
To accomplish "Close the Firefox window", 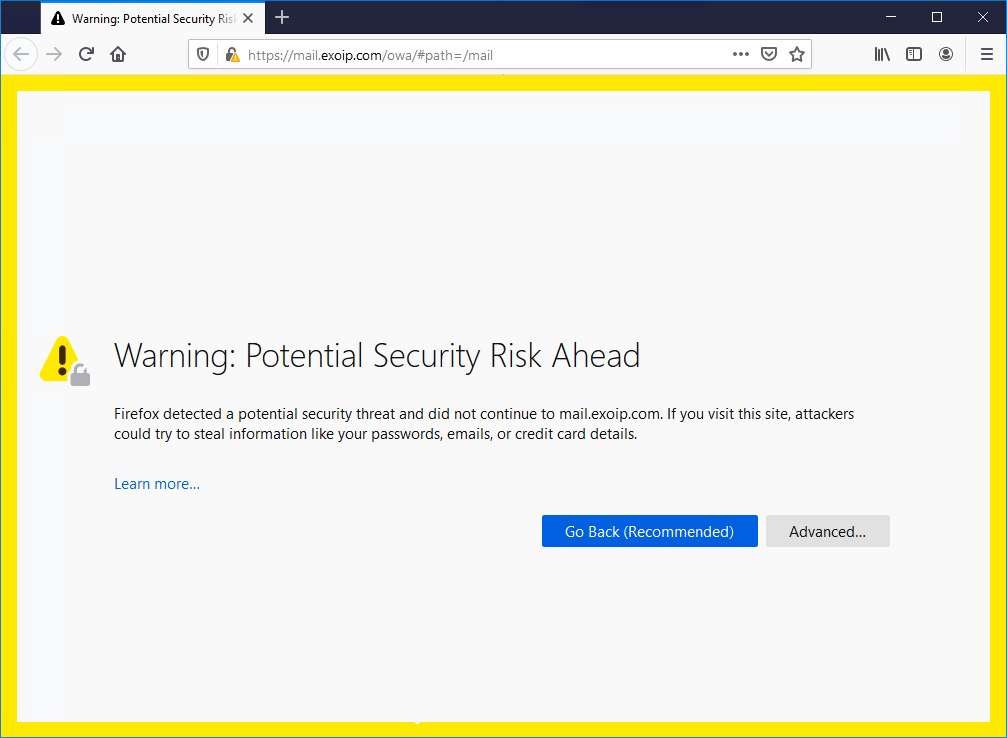I will pyautogui.click(x=983, y=17).
